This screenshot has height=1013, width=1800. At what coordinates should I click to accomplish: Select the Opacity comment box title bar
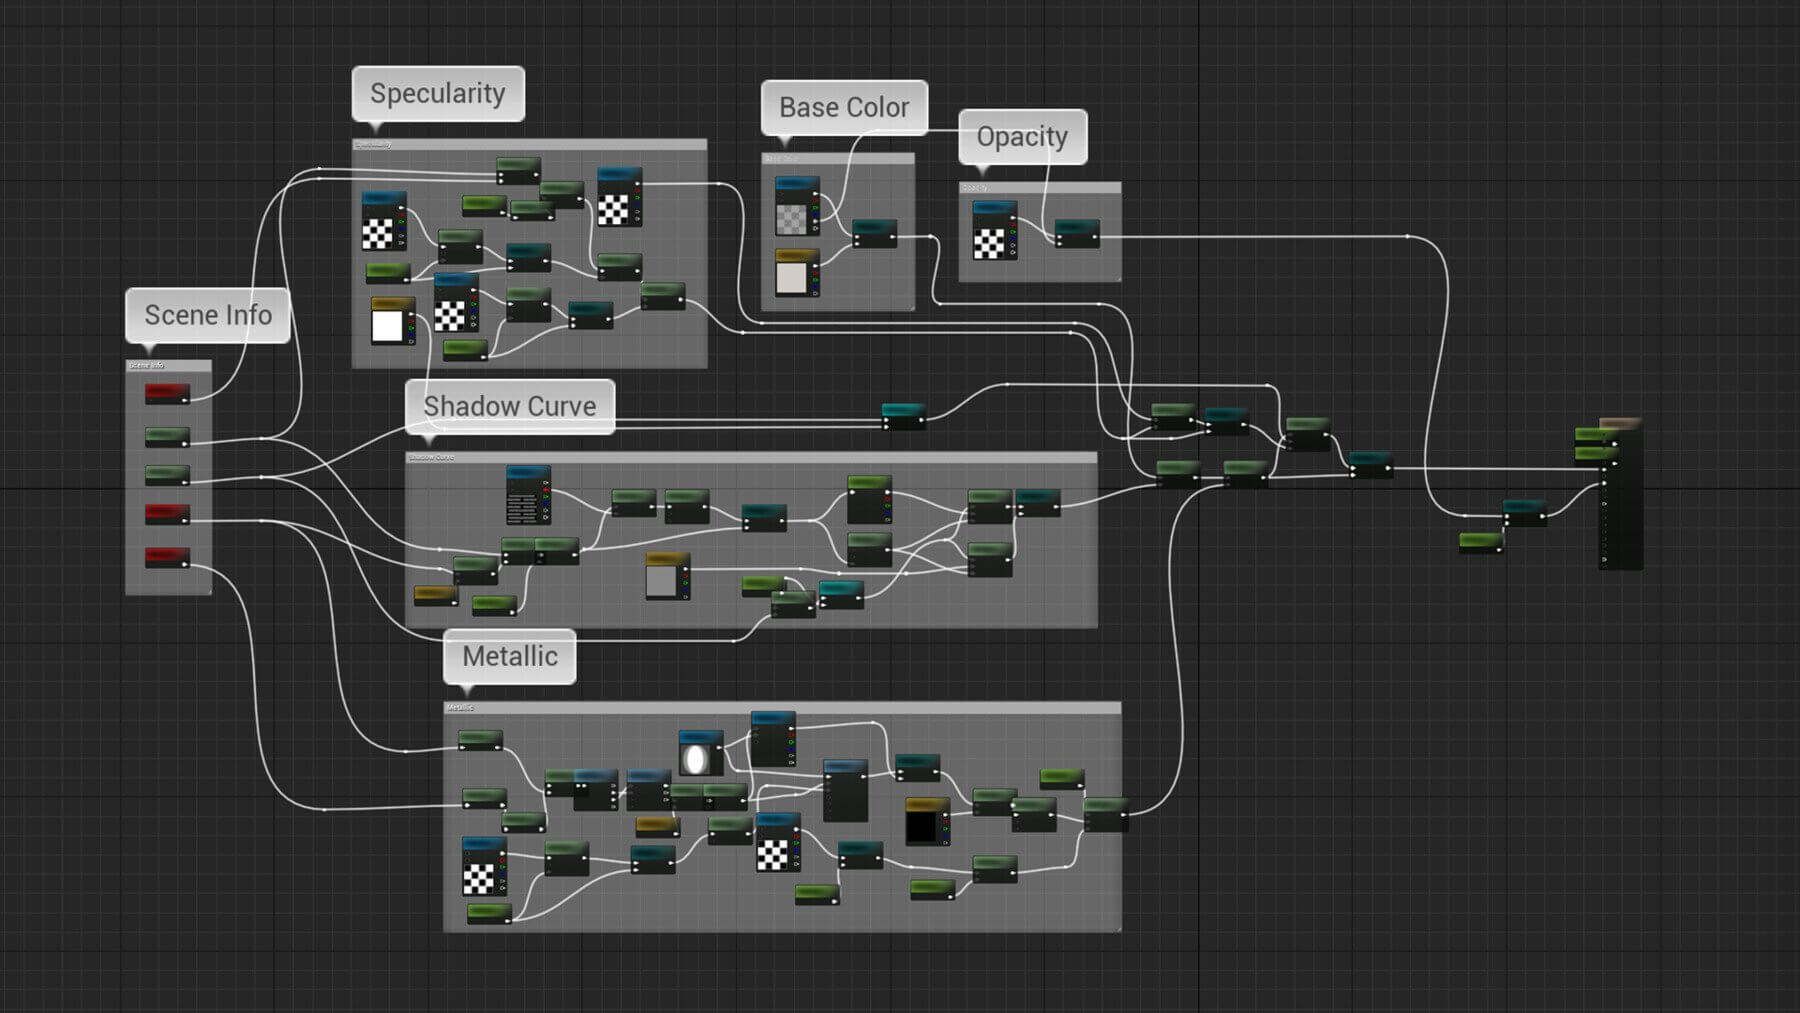click(1040, 187)
